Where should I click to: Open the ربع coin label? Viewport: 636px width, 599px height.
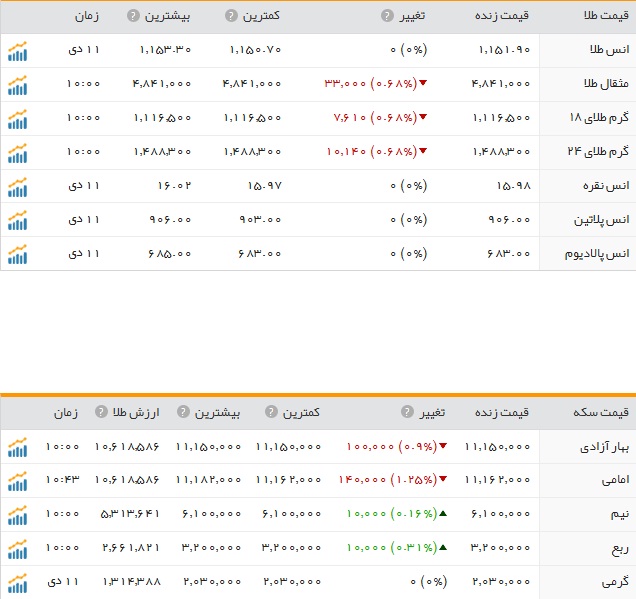621,549
